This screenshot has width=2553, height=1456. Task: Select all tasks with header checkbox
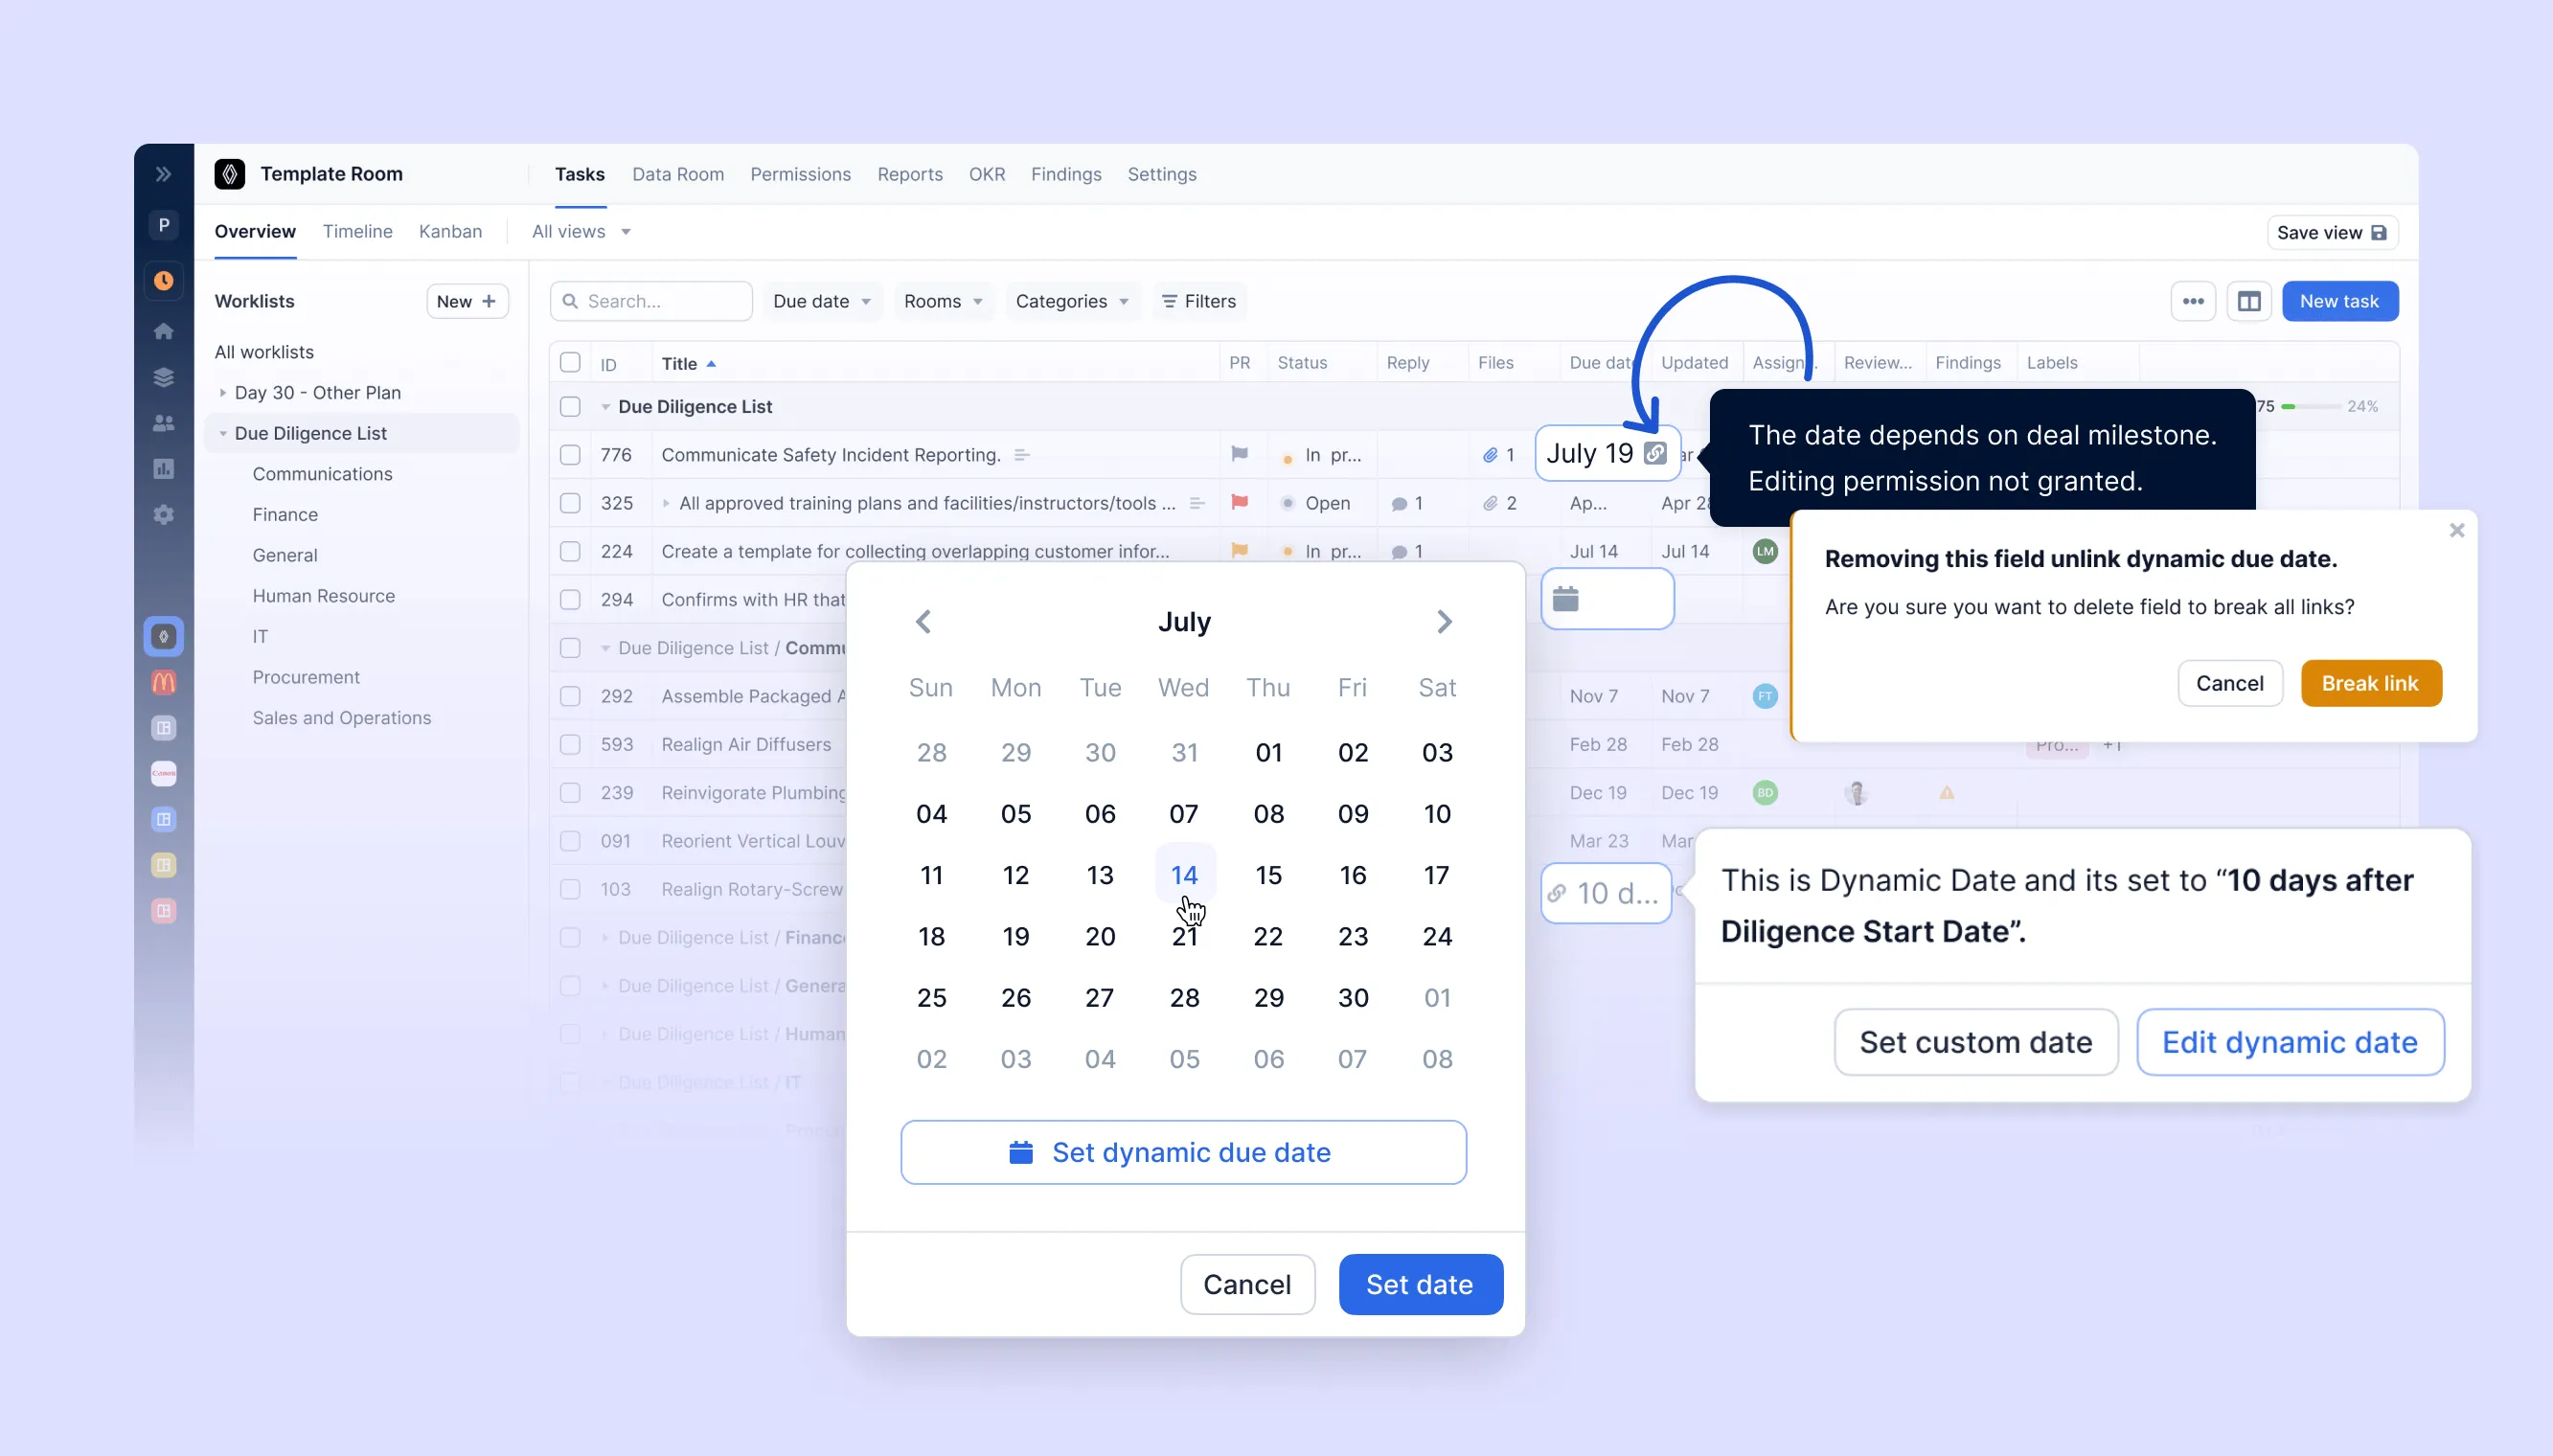(570, 362)
